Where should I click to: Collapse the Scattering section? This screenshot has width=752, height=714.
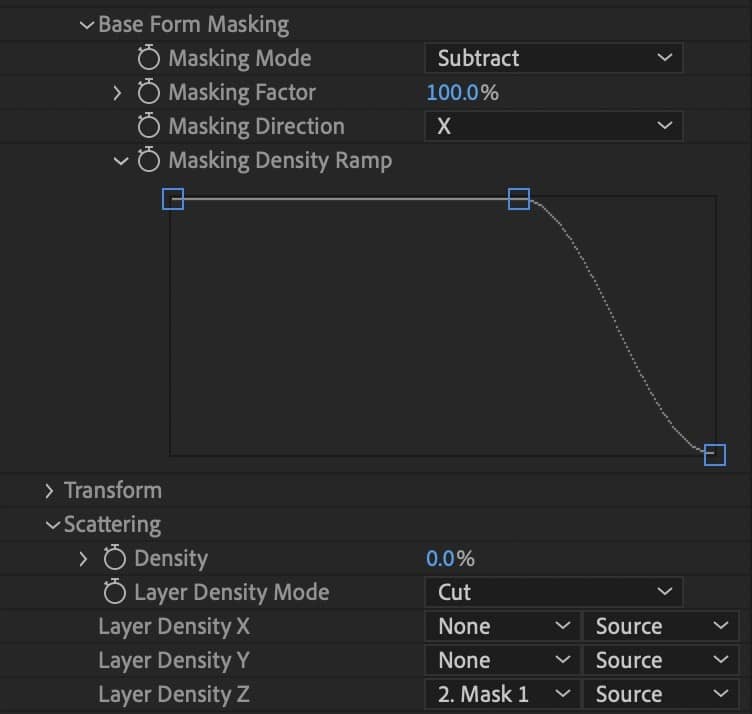[52, 525]
